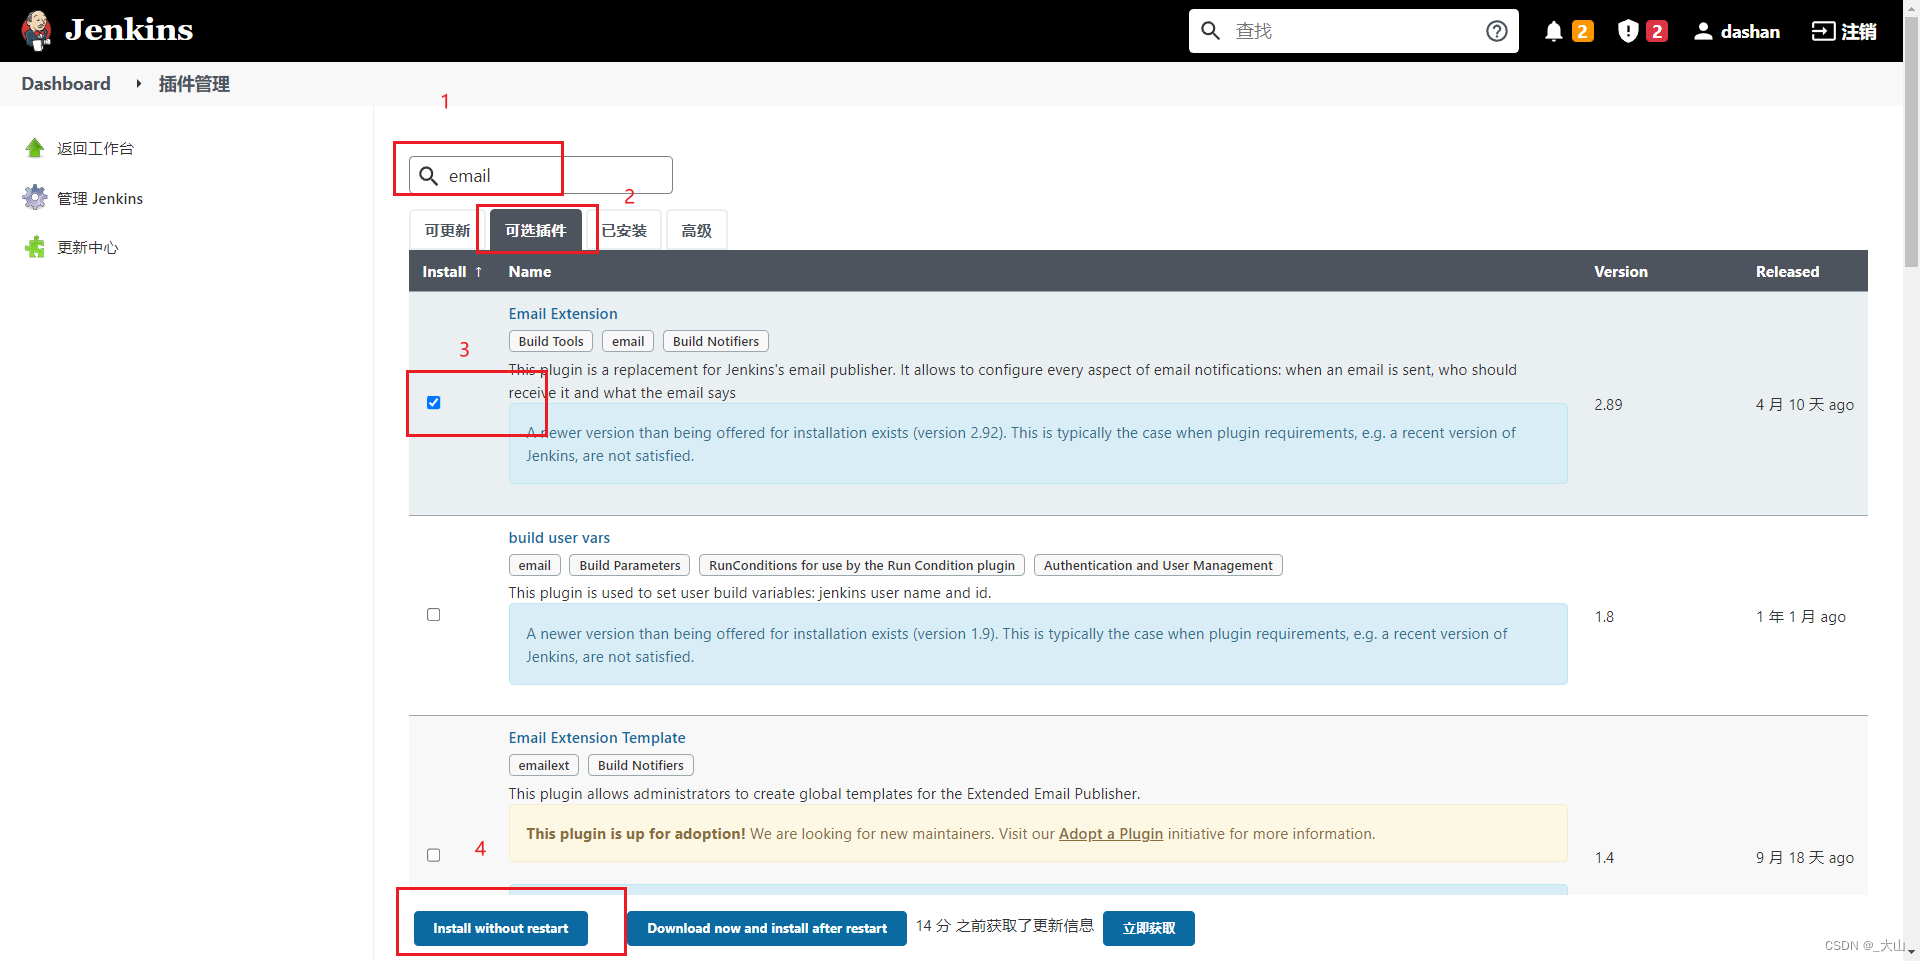Click version 2.89 of Email Extension
1920x961 pixels.
pyautogui.click(x=1608, y=405)
